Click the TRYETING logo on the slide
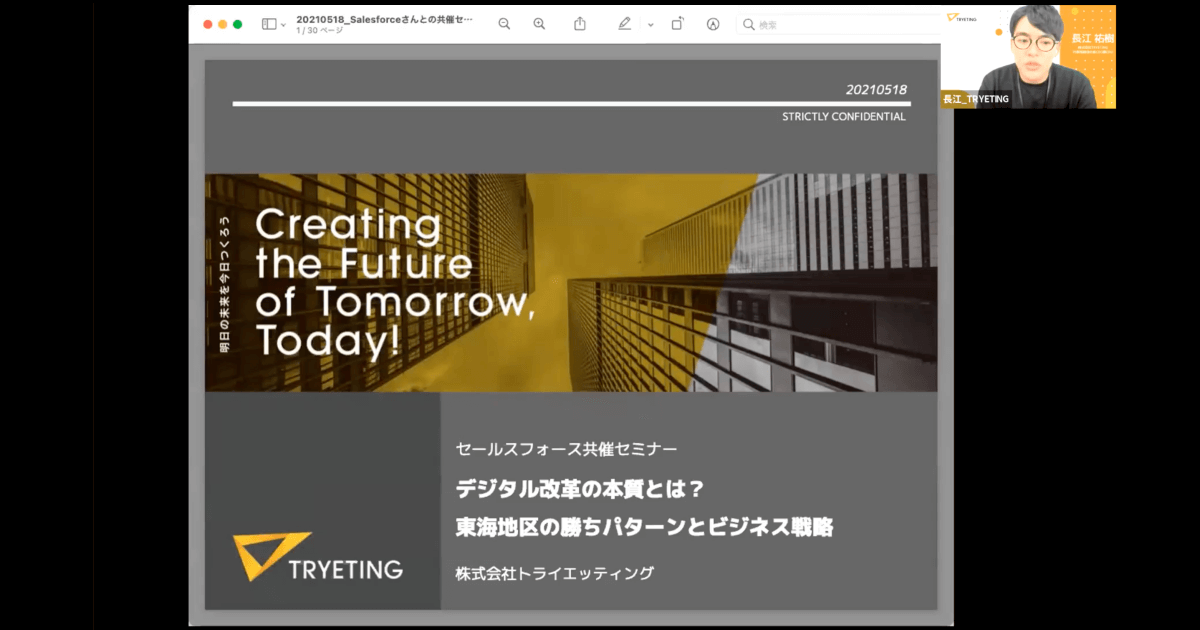This screenshot has height=630, width=1200. click(318, 557)
